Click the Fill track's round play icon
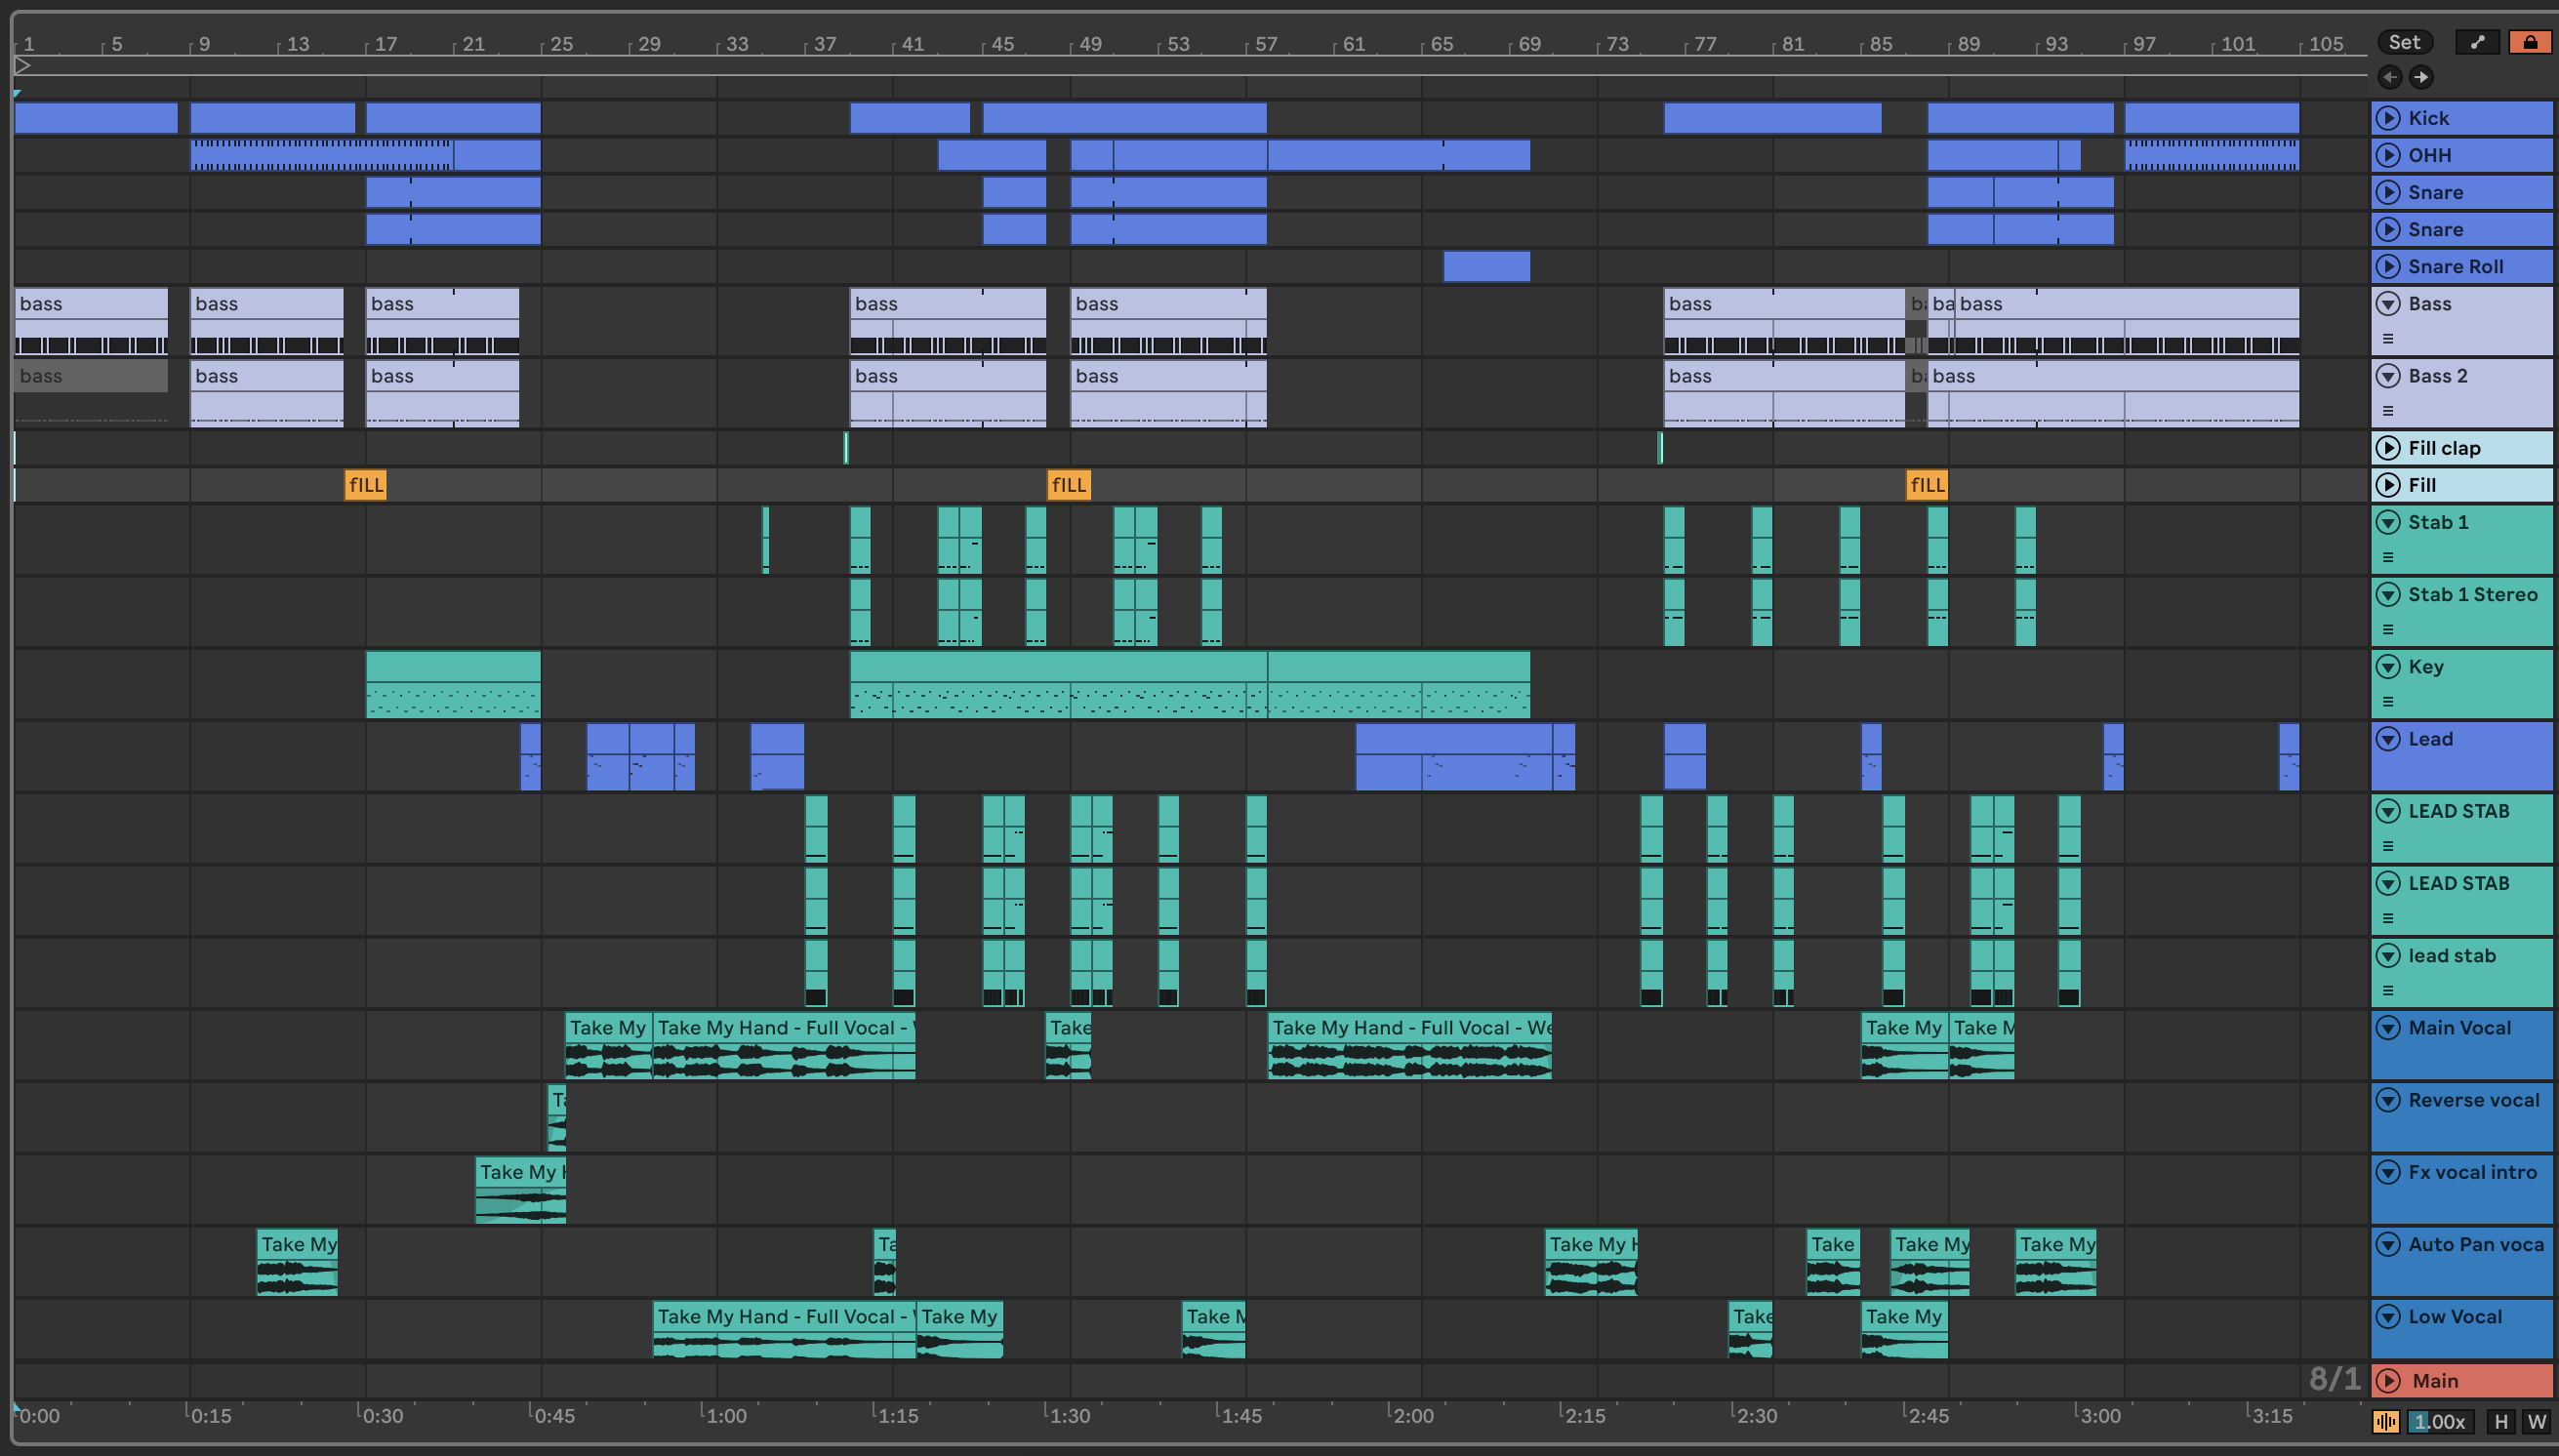2559x1456 pixels. [2388, 485]
